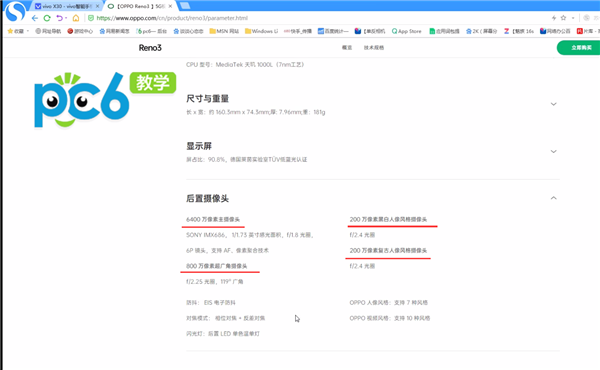Reload the page with the green refresh icon
The width and height of the screenshot is (600, 370).
pyautogui.click(x=47, y=18)
